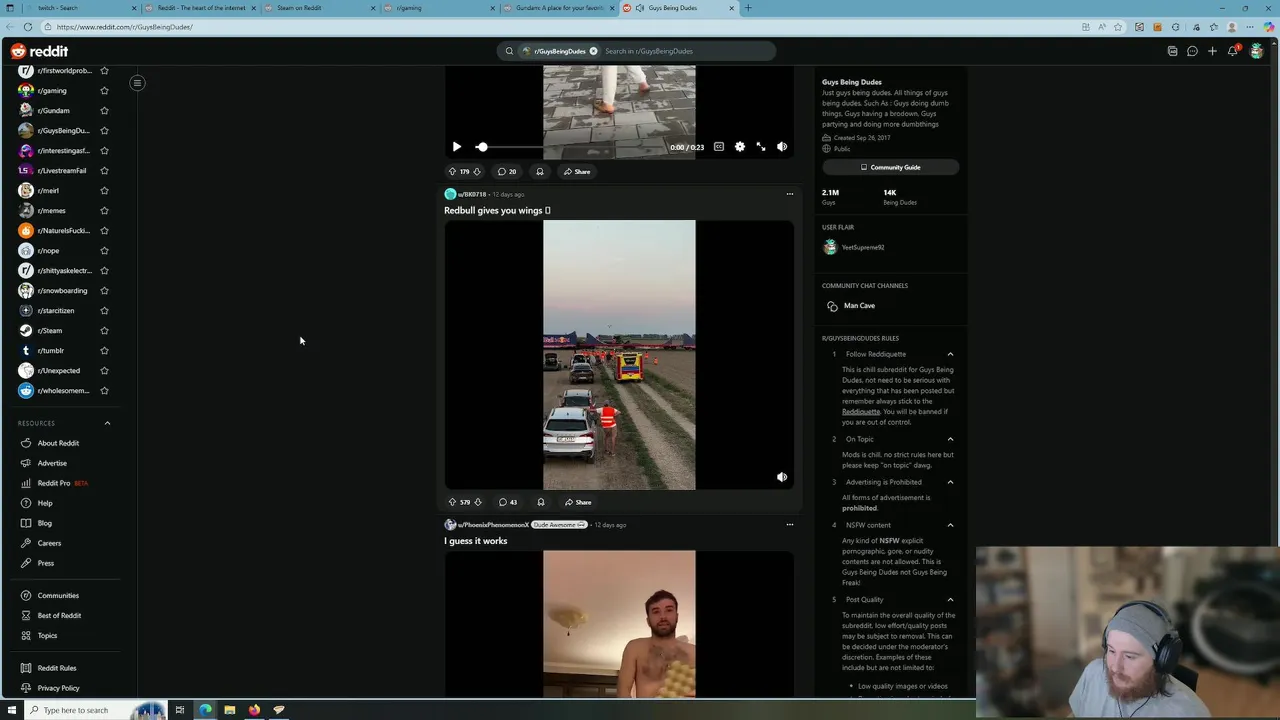This screenshot has width=1280, height=720.
Task: Upvote the Redbull gives you wings post
Action: click(x=452, y=502)
